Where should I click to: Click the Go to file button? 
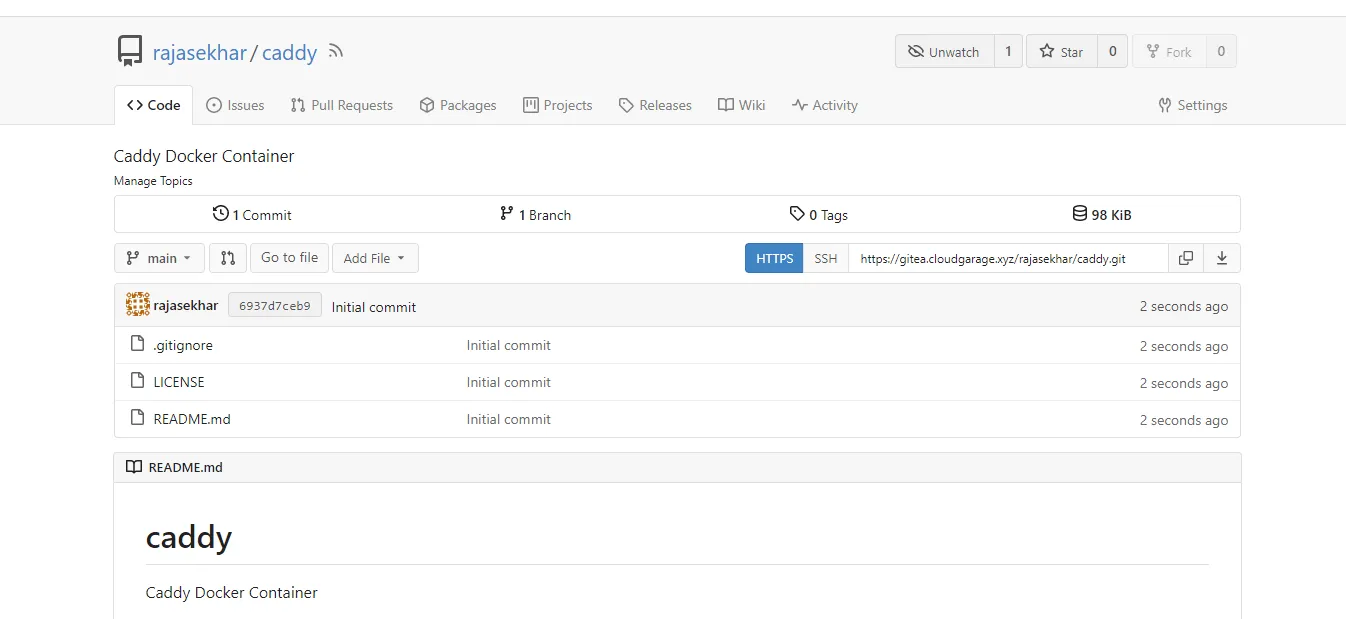click(289, 258)
